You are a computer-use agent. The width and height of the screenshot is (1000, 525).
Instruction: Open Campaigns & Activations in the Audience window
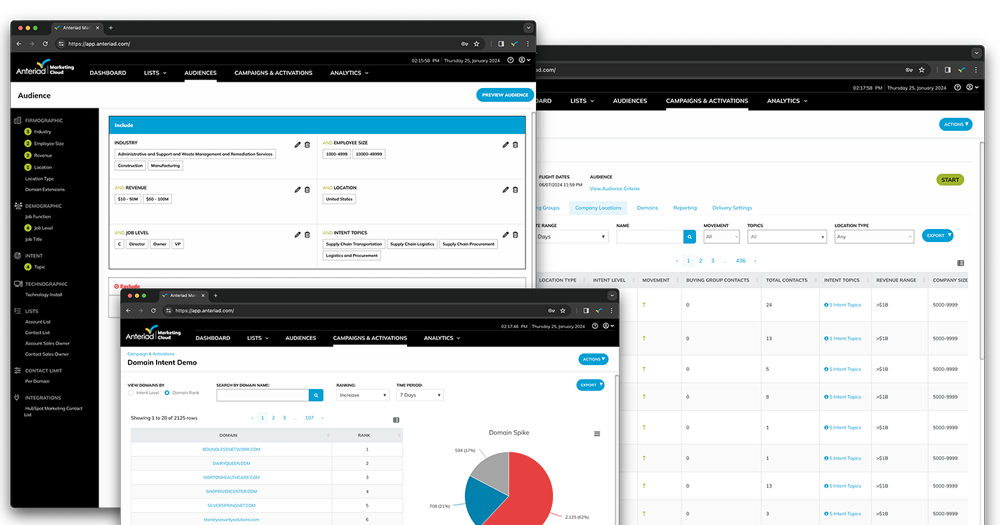[x=273, y=73]
